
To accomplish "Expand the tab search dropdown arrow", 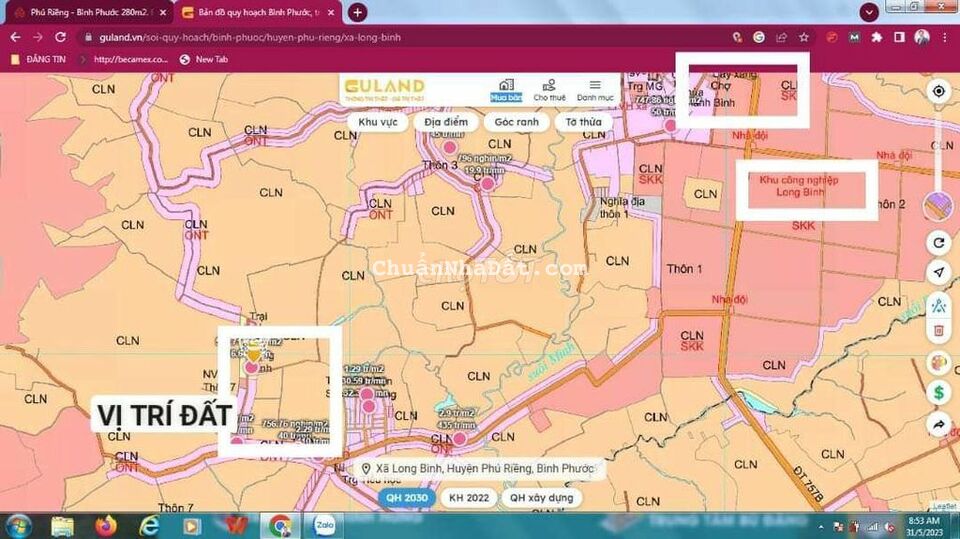I will tap(869, 12).
